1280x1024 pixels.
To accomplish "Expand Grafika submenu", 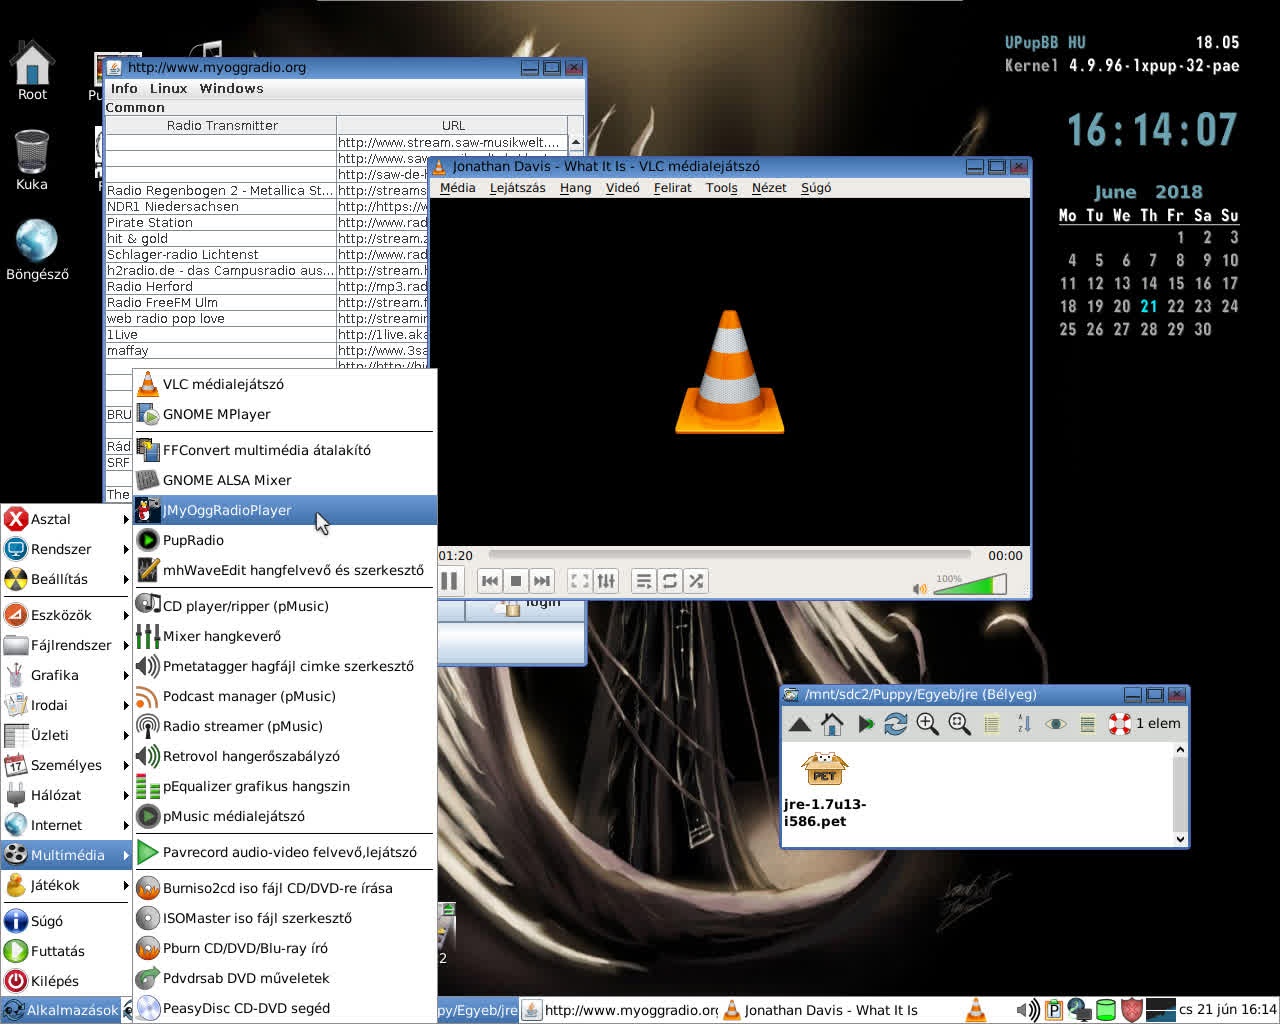I will click(67, 675).
